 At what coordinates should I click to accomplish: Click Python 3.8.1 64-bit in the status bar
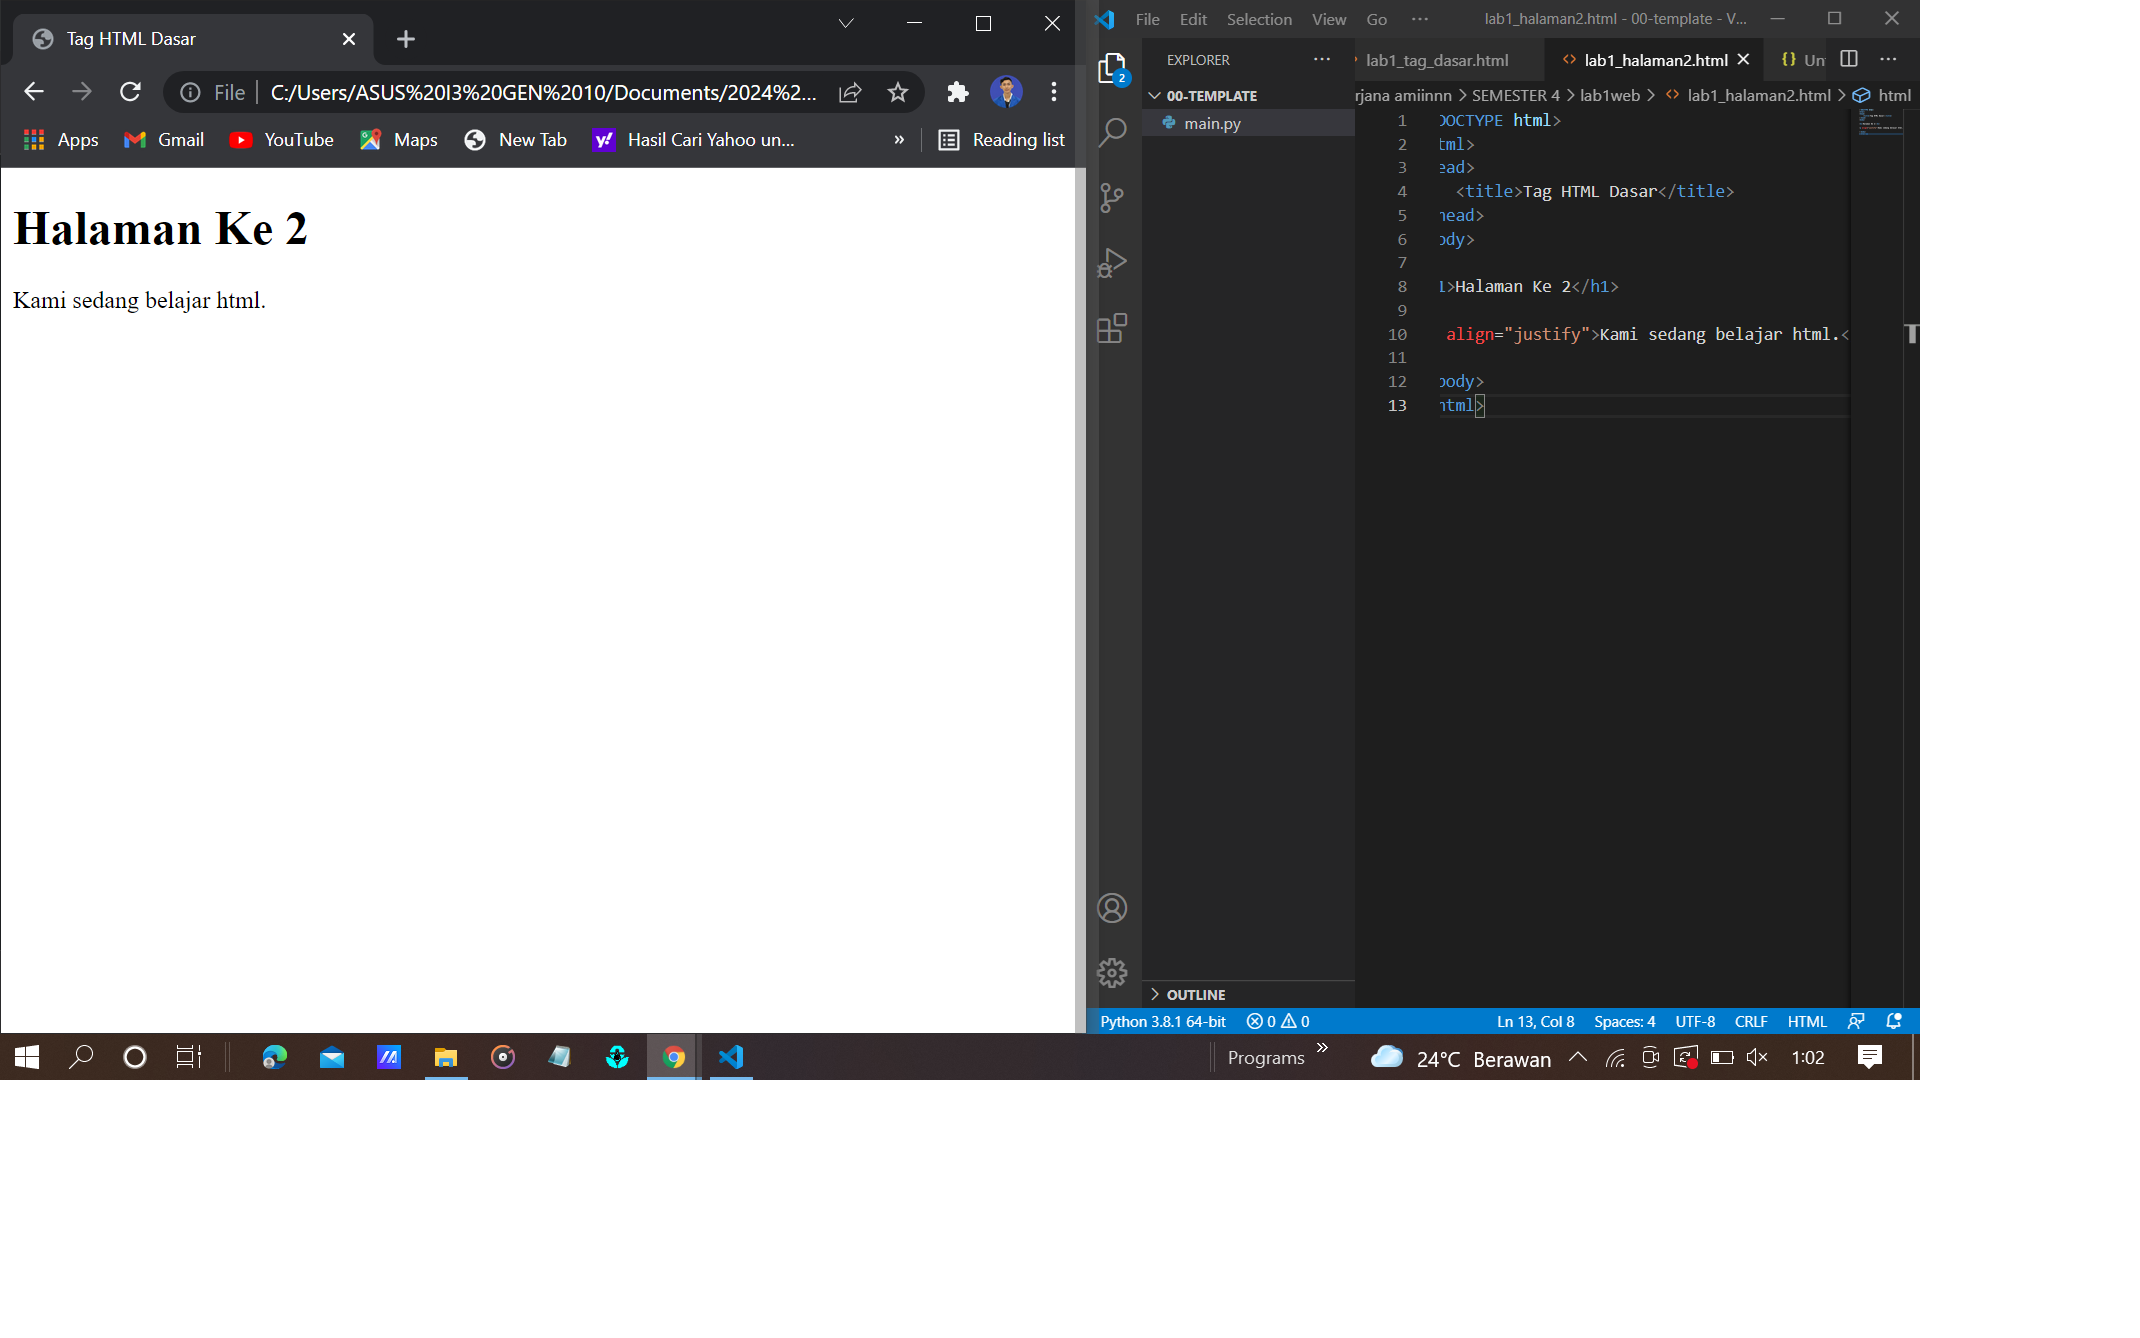[1163, 1021]
